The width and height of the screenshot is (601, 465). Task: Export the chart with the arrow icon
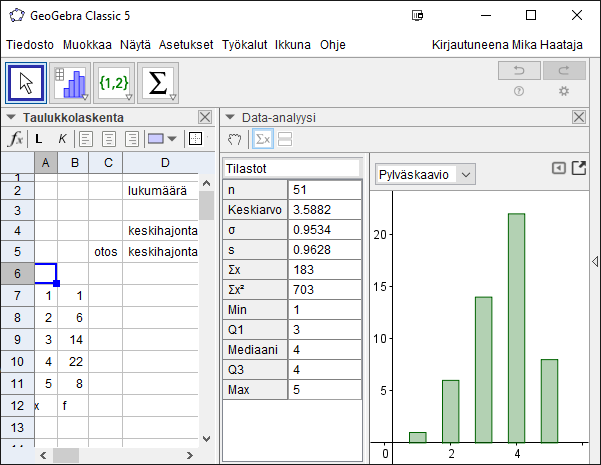578,168
